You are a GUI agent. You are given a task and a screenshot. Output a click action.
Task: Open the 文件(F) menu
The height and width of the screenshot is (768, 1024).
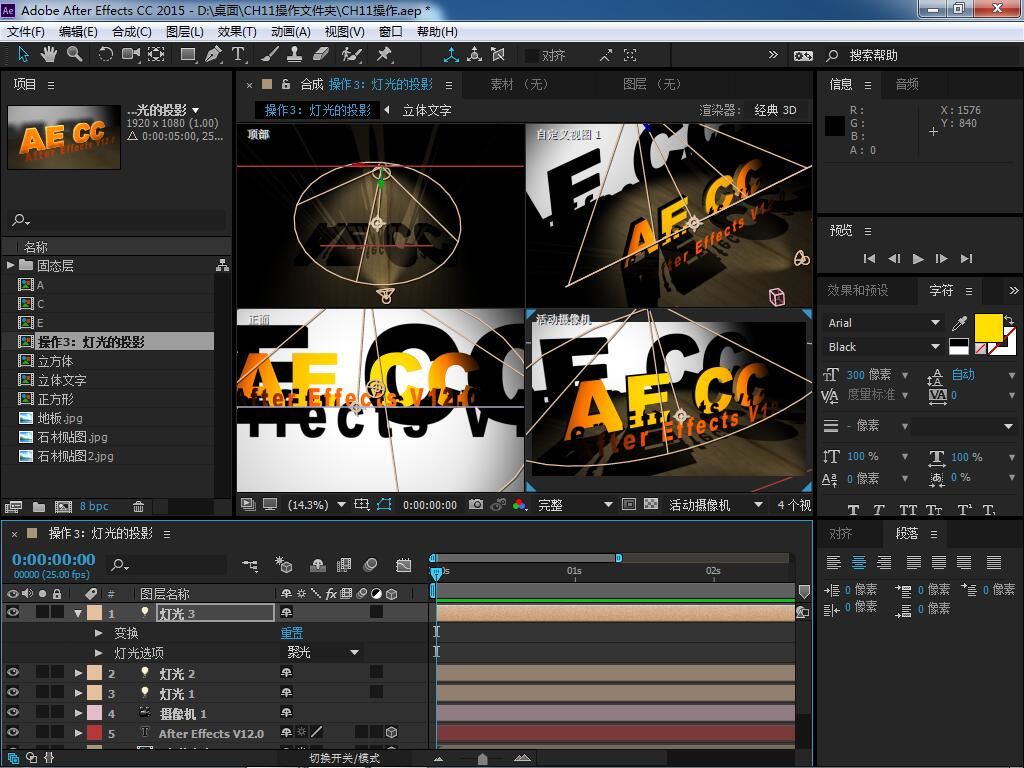point(25,31)
